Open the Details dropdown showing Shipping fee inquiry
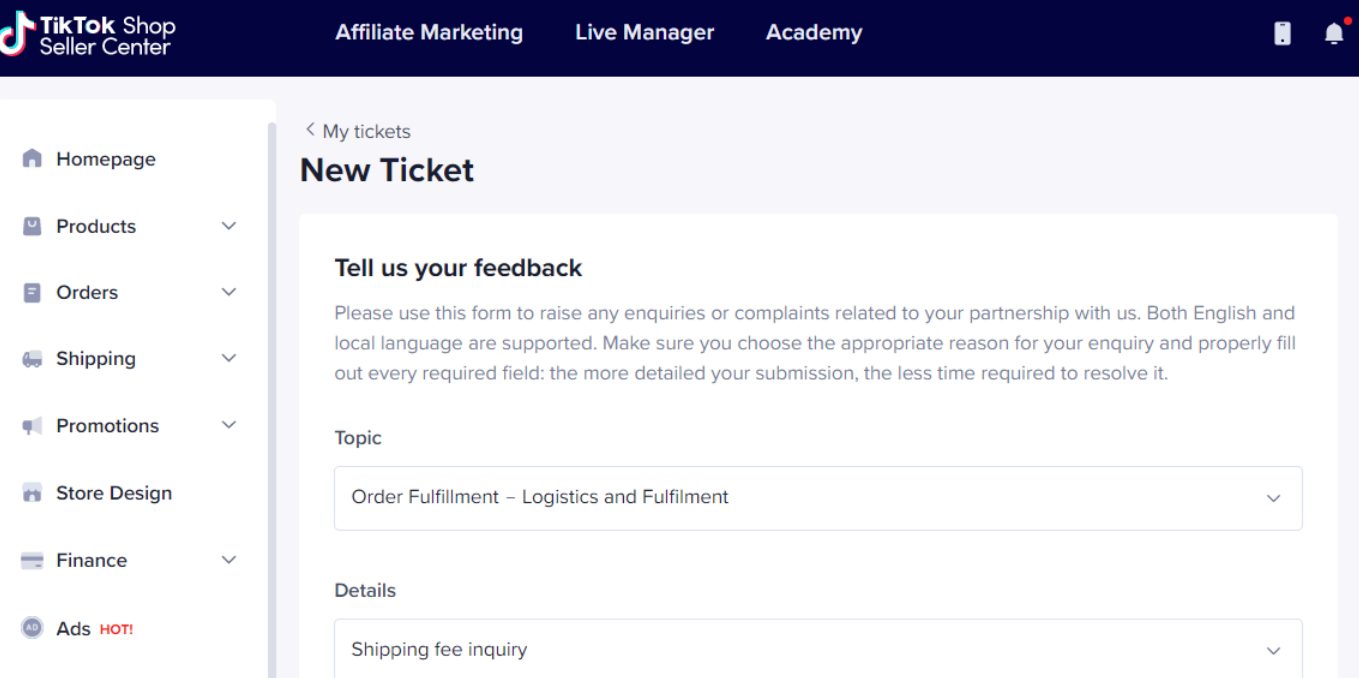This screenshot has height=678, width=1359. click(x=817, y=649)
